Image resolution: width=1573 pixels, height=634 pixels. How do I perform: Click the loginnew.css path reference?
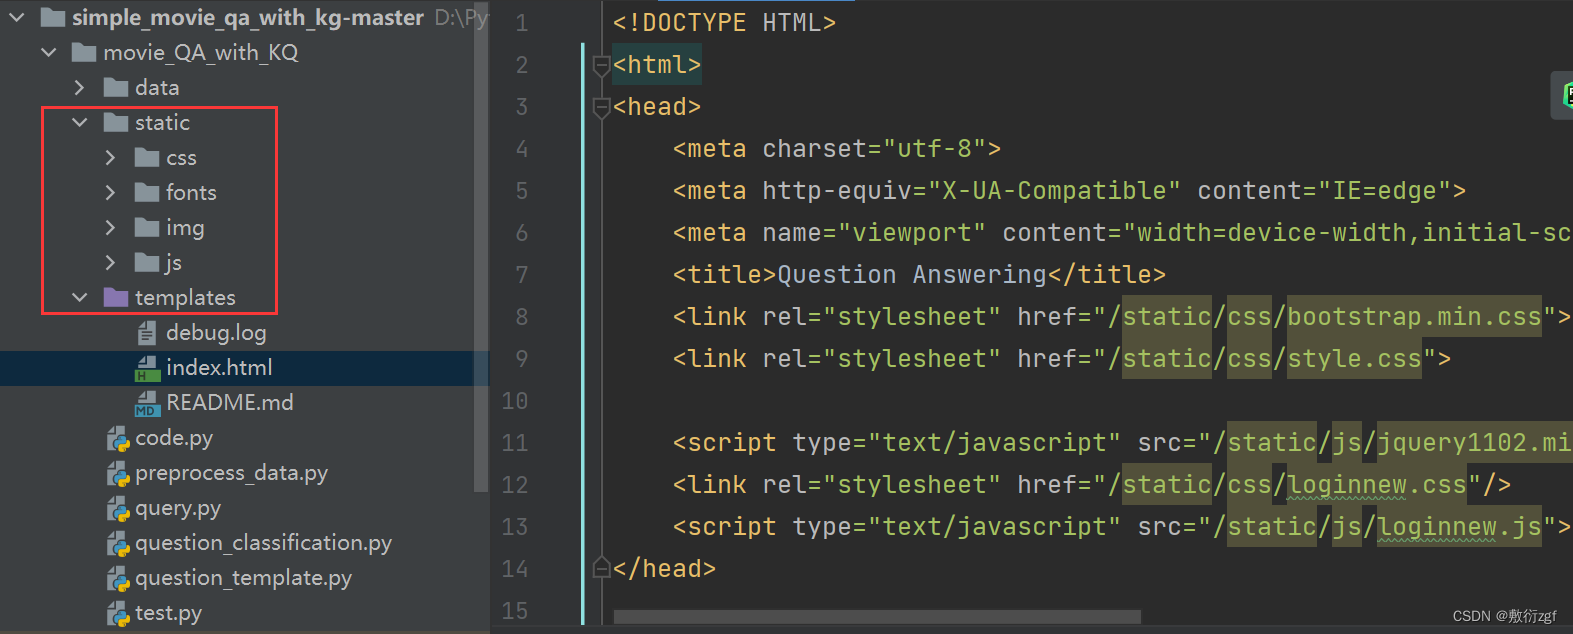[x=1377, y=485]
